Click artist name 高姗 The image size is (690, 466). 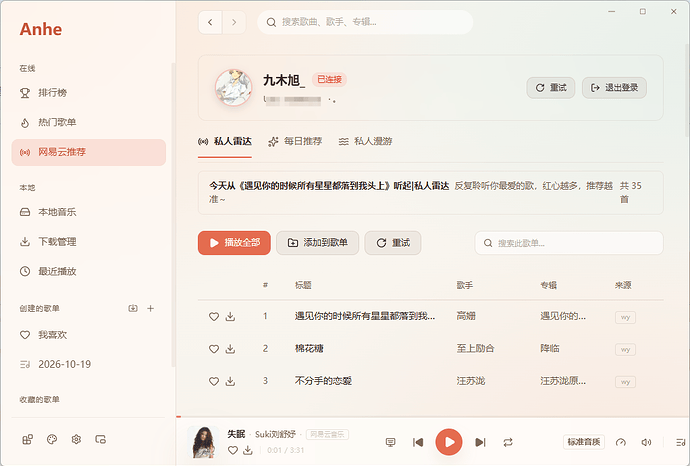(466, 316)
